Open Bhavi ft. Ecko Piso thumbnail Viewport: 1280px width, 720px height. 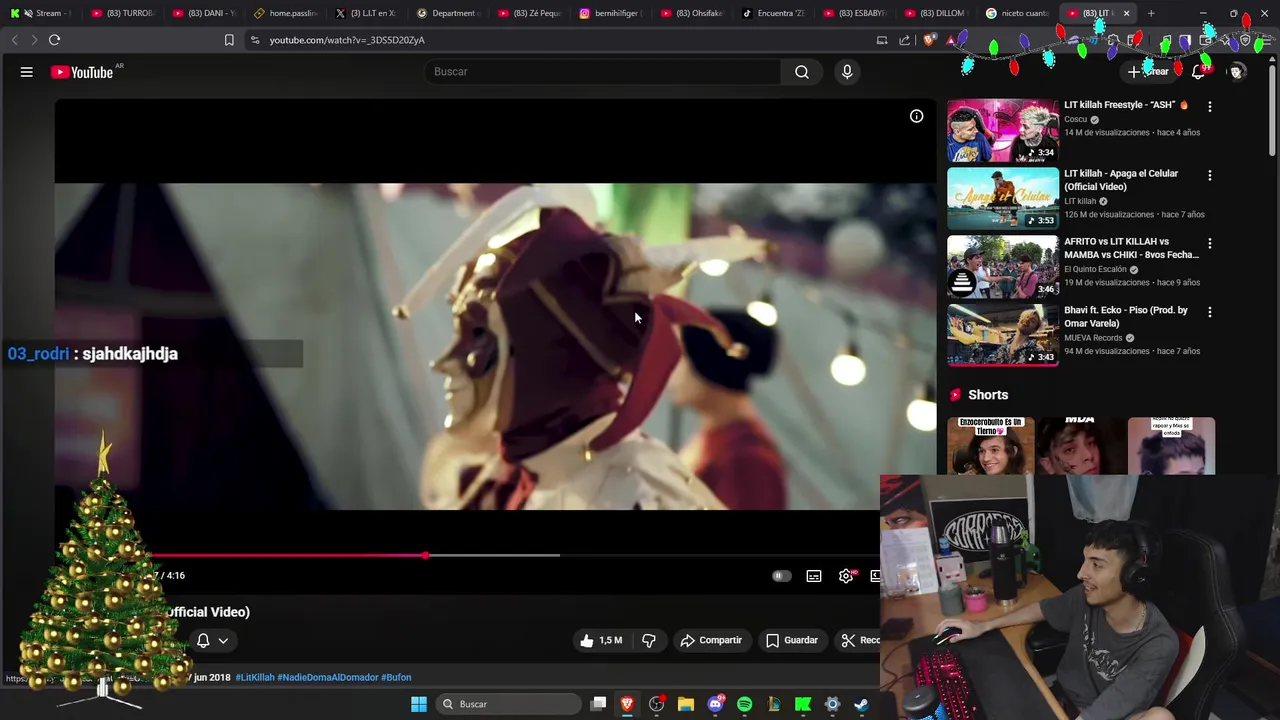coord(1002,335)
